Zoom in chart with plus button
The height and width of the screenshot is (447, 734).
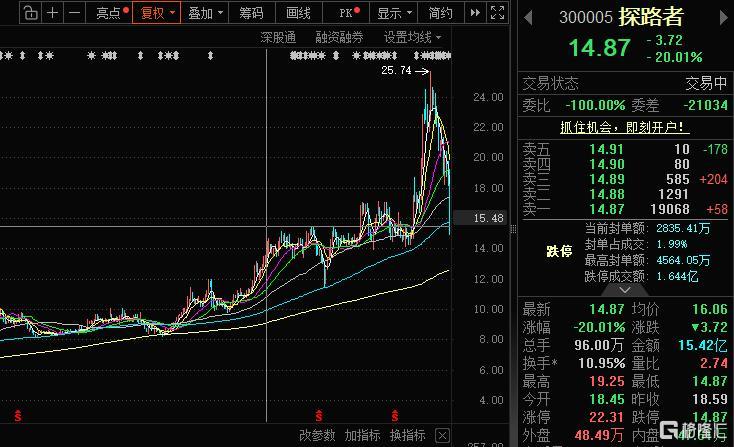point(52,13)
